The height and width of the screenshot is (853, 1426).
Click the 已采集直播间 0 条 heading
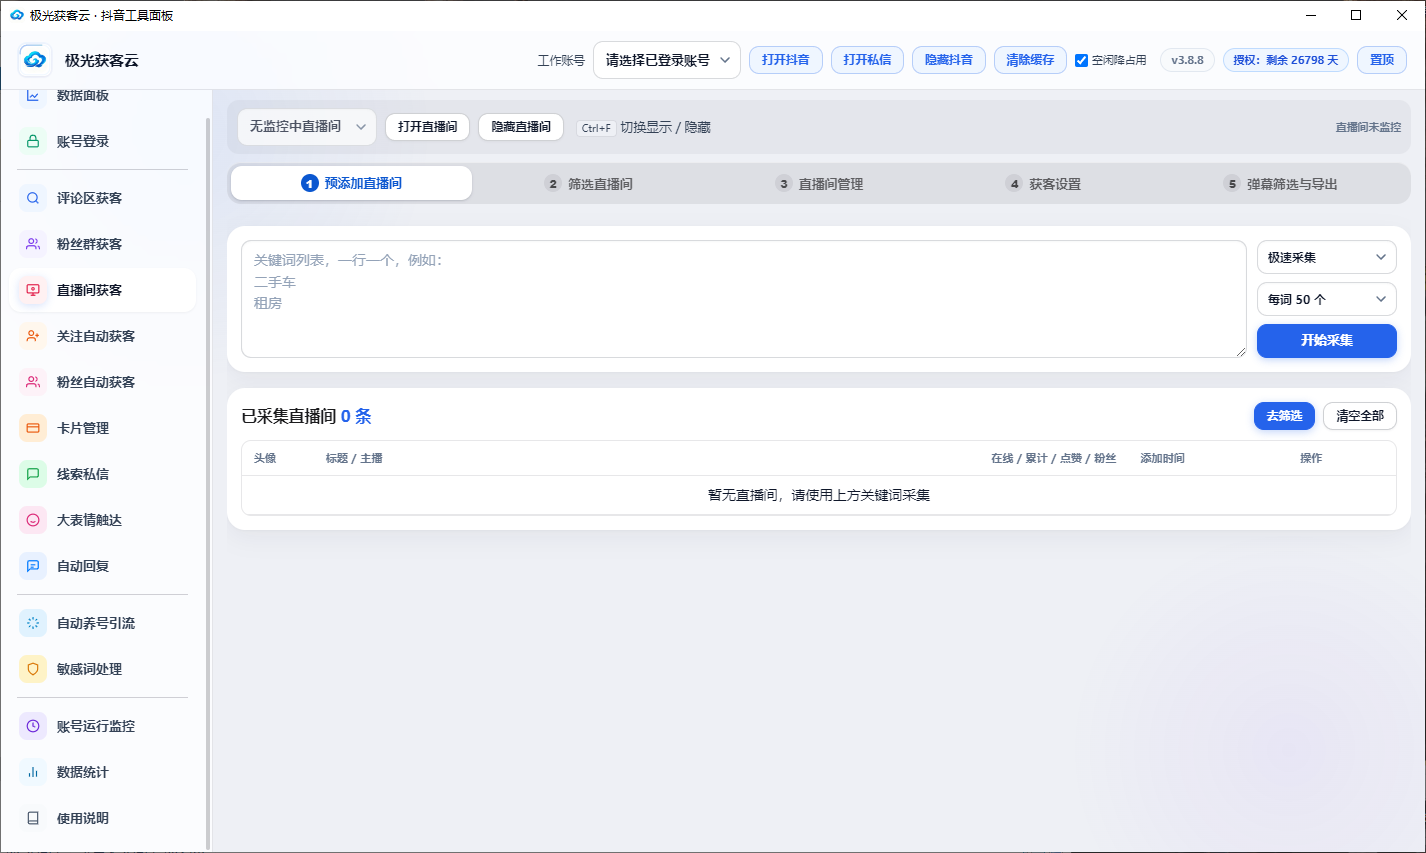(x=306, y=416)
